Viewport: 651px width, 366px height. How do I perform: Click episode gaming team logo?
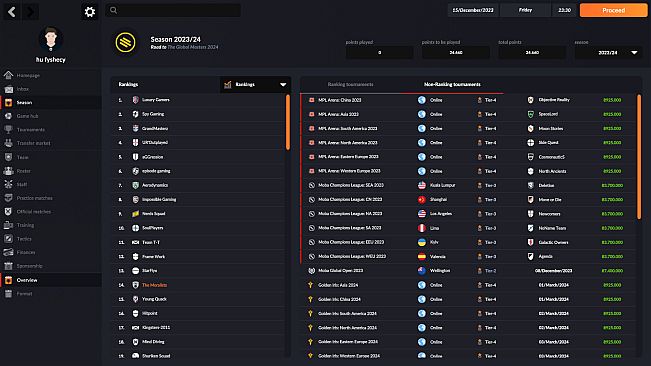click(x=135, y=171)
